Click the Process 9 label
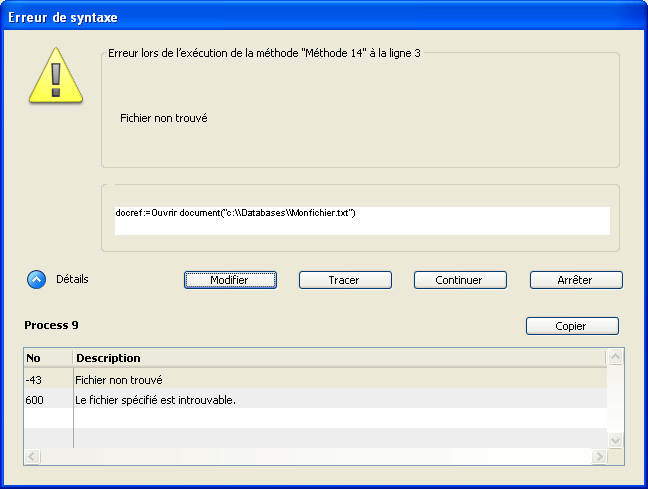648x489 pixels. tap(51, 326)
